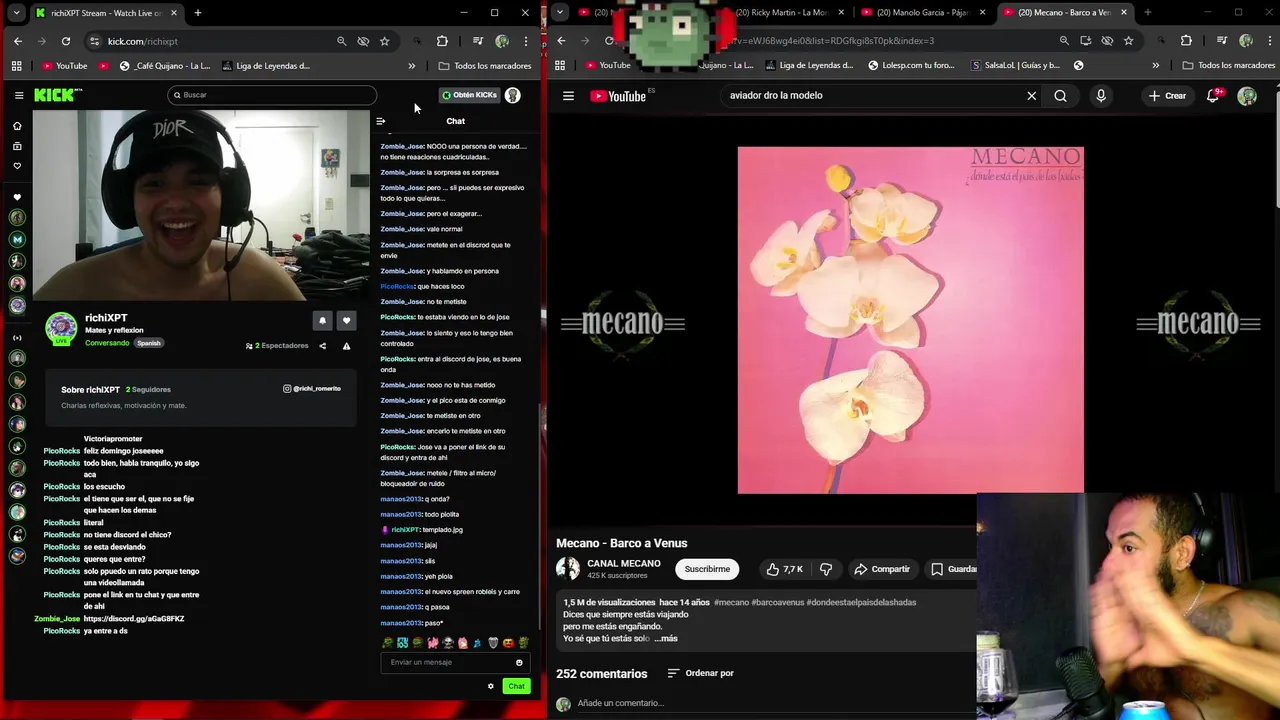Click the YouTube logo
Image resolution: width=1280 pixels, height=720 pixels.
click(618, 96)
